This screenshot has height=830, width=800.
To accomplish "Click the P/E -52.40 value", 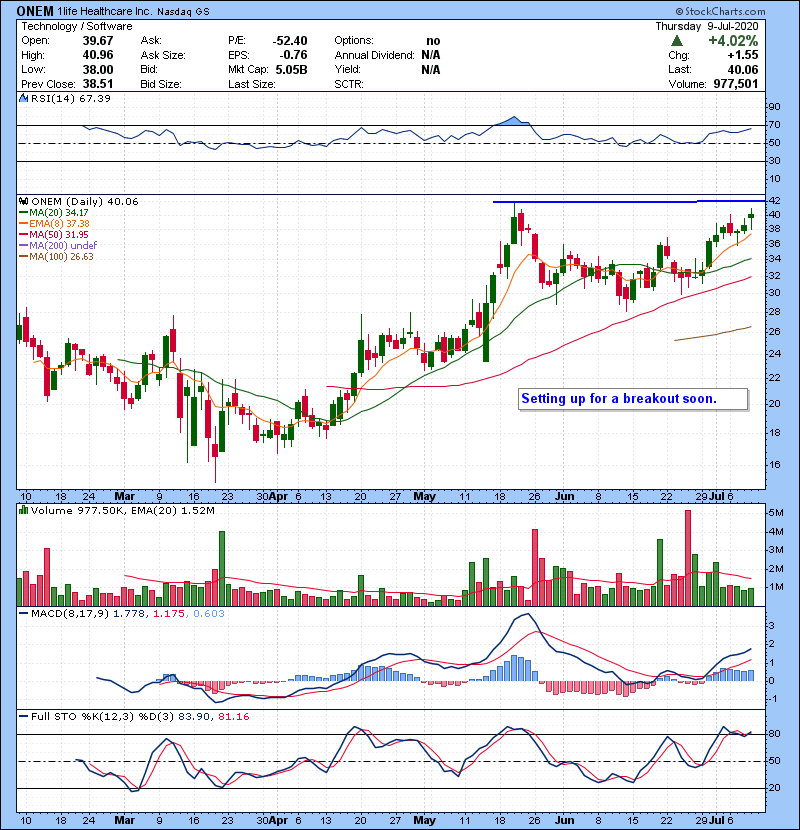I will click(290, 41).
